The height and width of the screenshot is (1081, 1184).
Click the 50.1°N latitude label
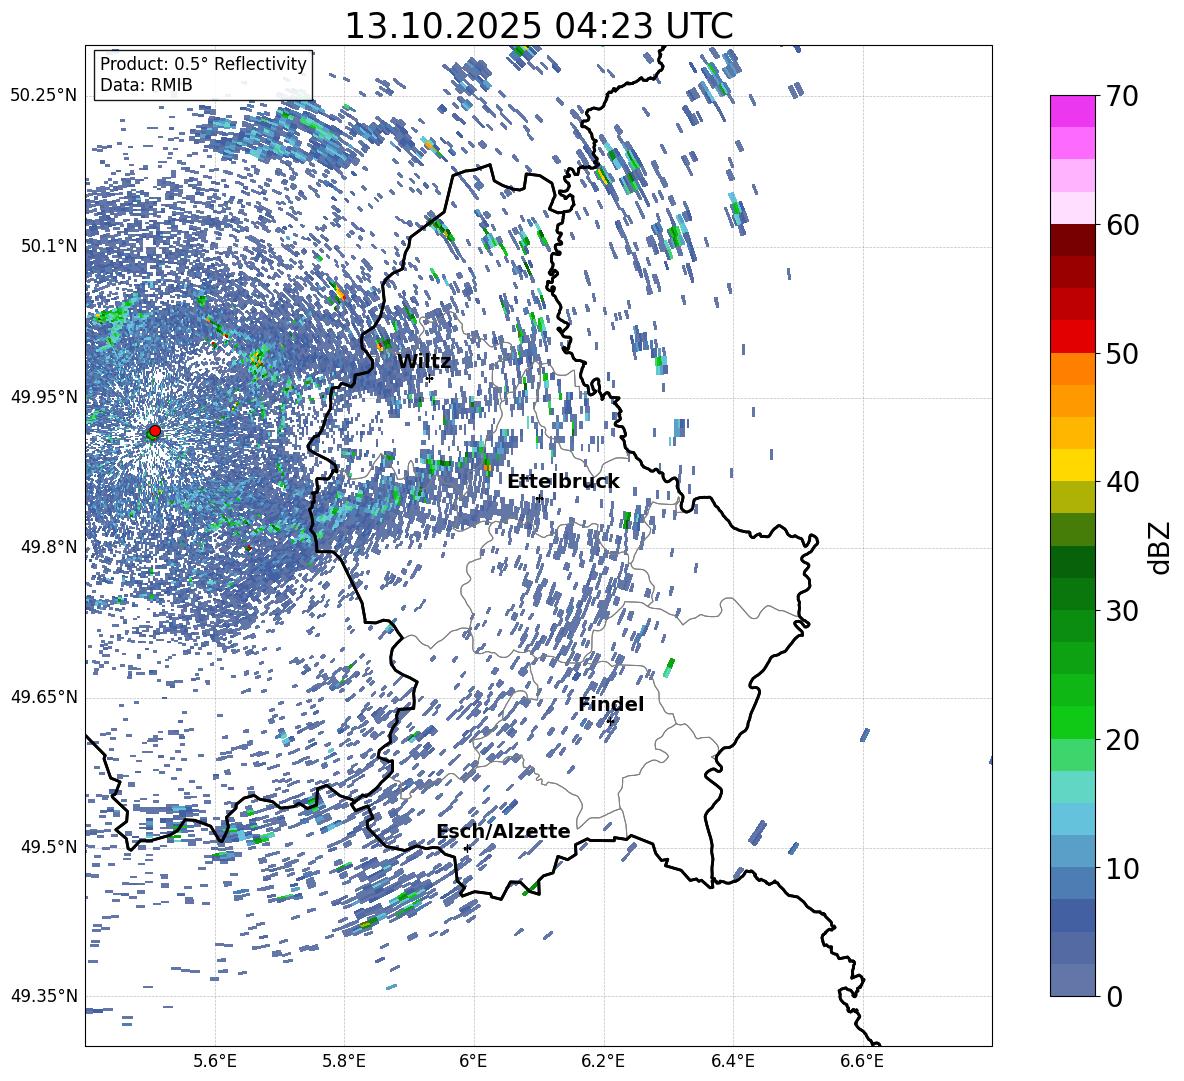click(x=49, y=246)
